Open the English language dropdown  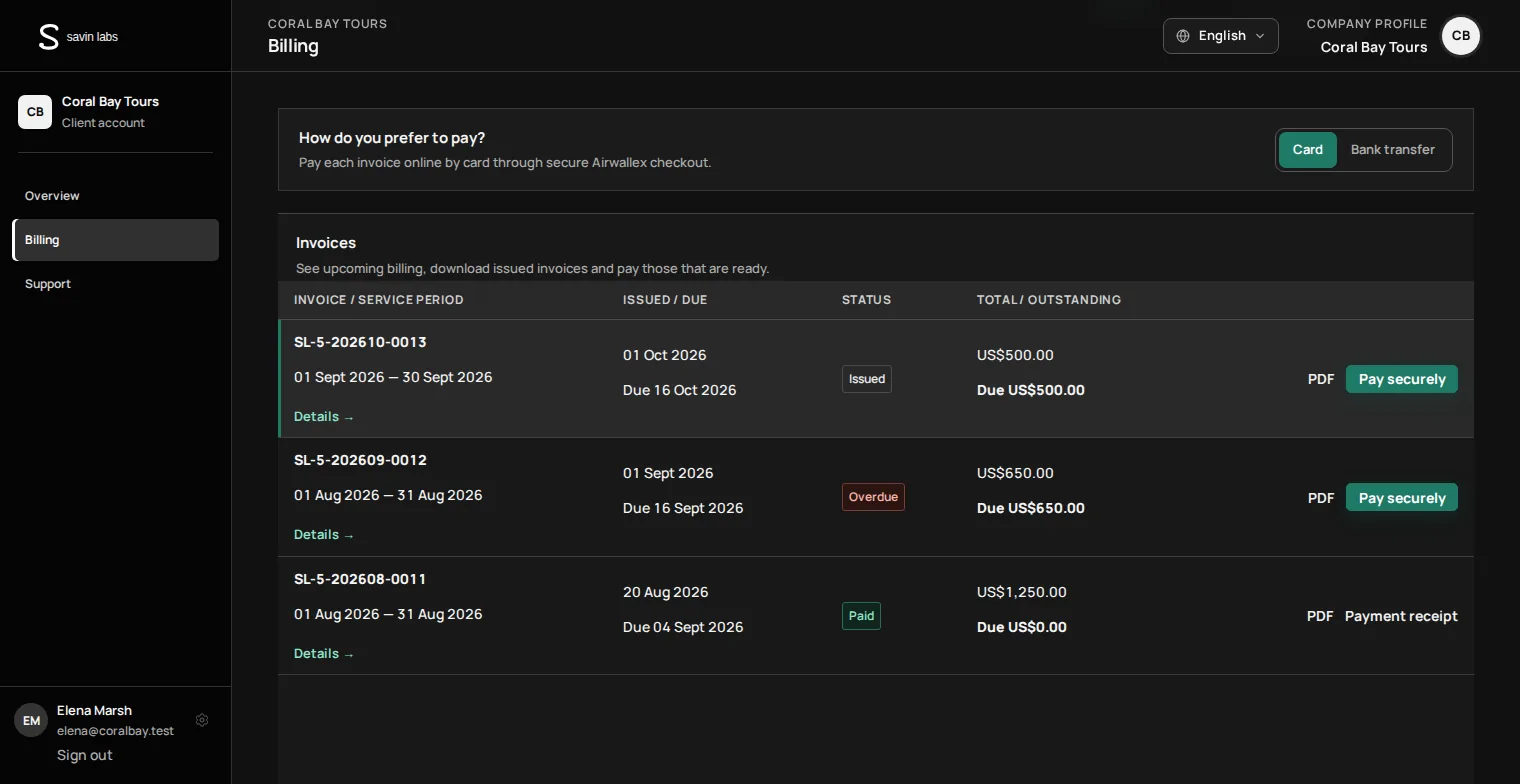pyautogui.click(x=1221, y=36)
